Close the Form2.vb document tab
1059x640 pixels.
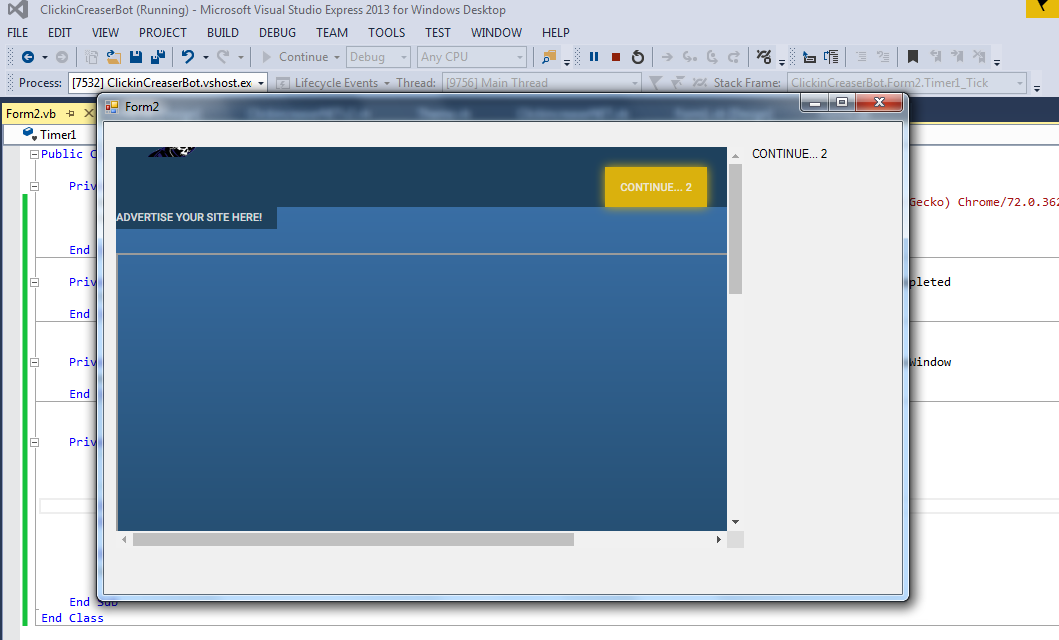click(88, 113)
